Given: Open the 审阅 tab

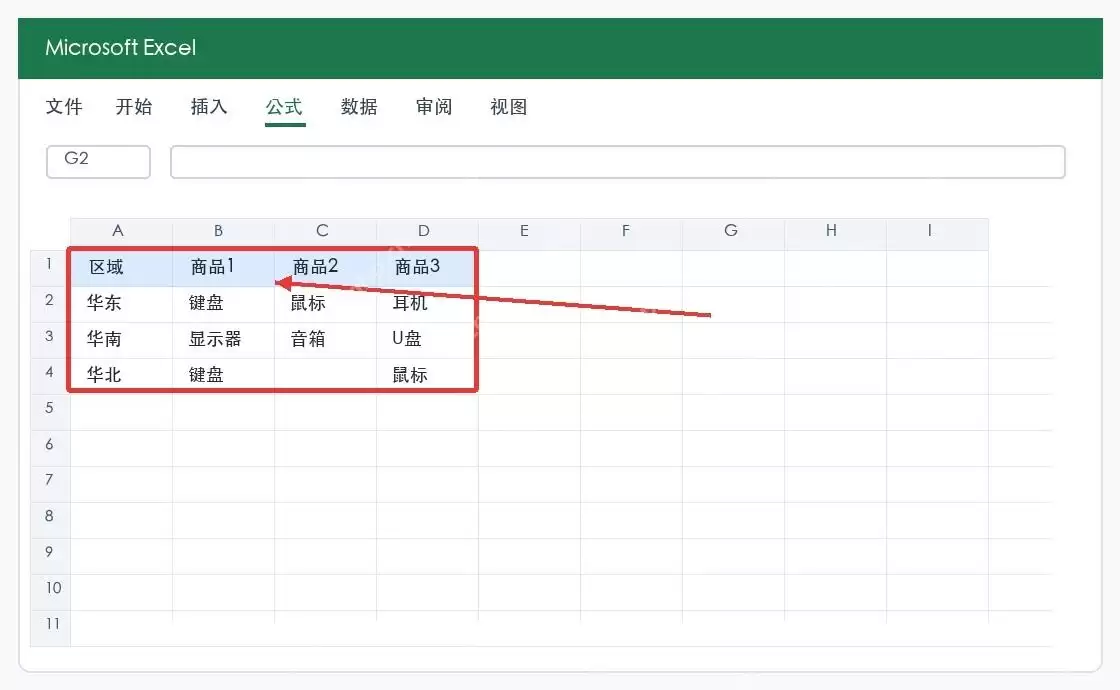Looking at the screenshot, I should pyautogui.click(x=434, y=107).
